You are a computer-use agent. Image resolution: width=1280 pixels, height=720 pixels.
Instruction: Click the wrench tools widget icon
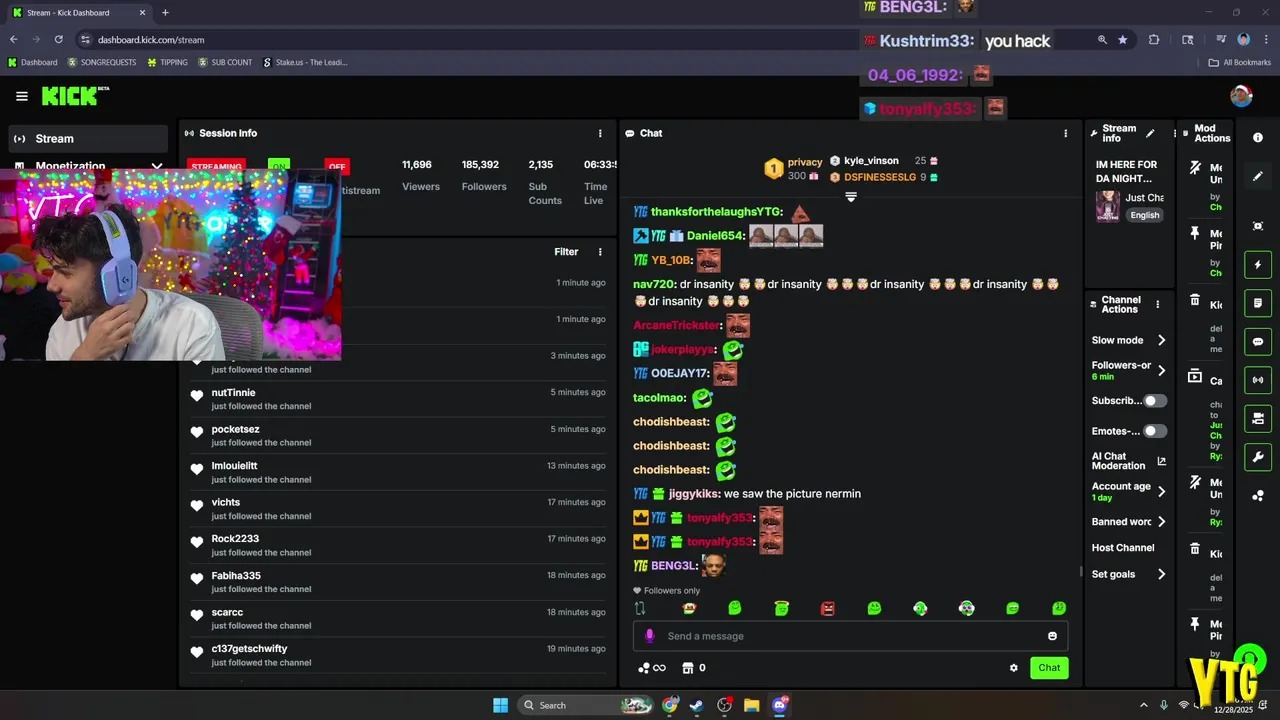pyautogui.click(x=1258, y=457)
